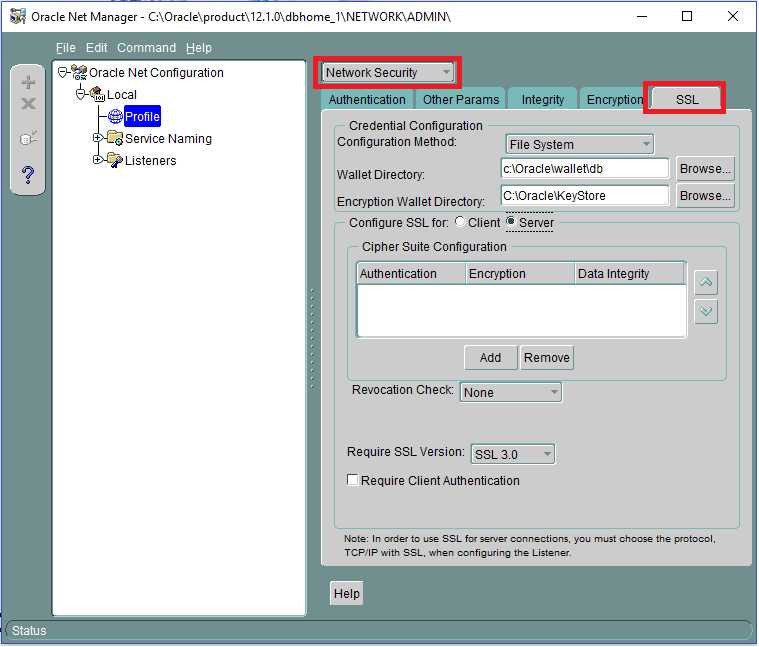Open the Require SSL Version dropdown
Screen dimensions: 759x647
click(x=513, y=454)
